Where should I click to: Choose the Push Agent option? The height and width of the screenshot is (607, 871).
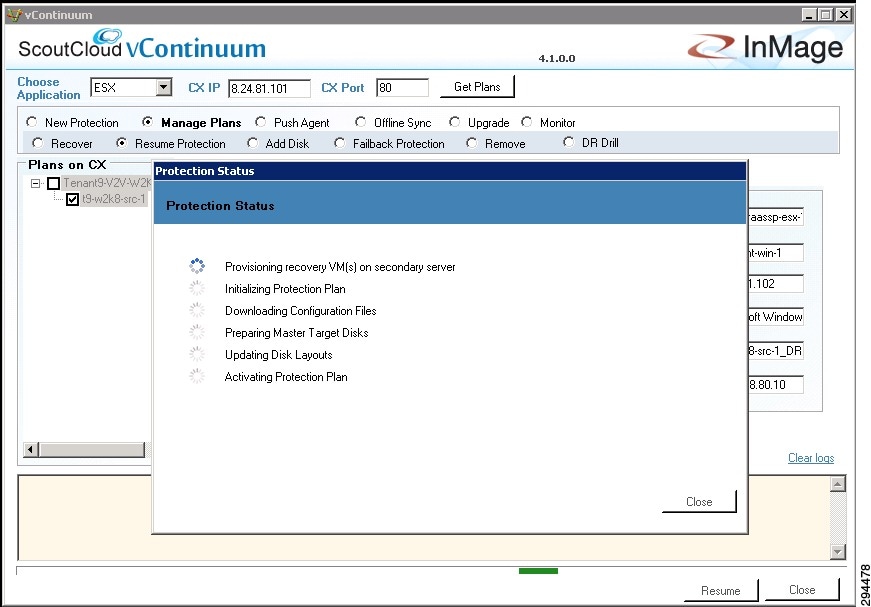pyautogui.click(x=260, y=122)
